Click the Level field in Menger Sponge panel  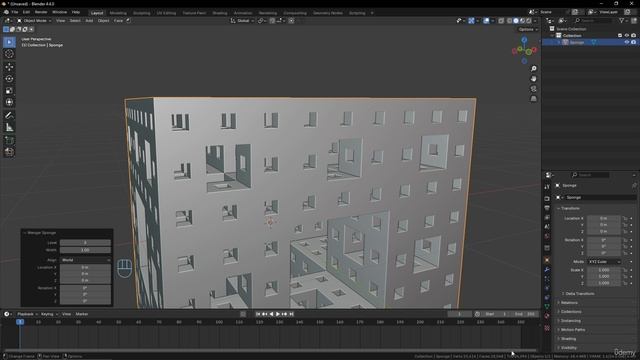(85, 242)
